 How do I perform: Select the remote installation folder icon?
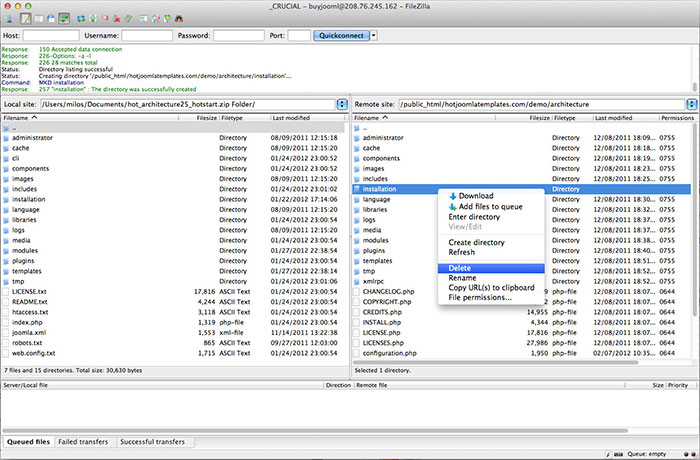click(x=357, y=189)
